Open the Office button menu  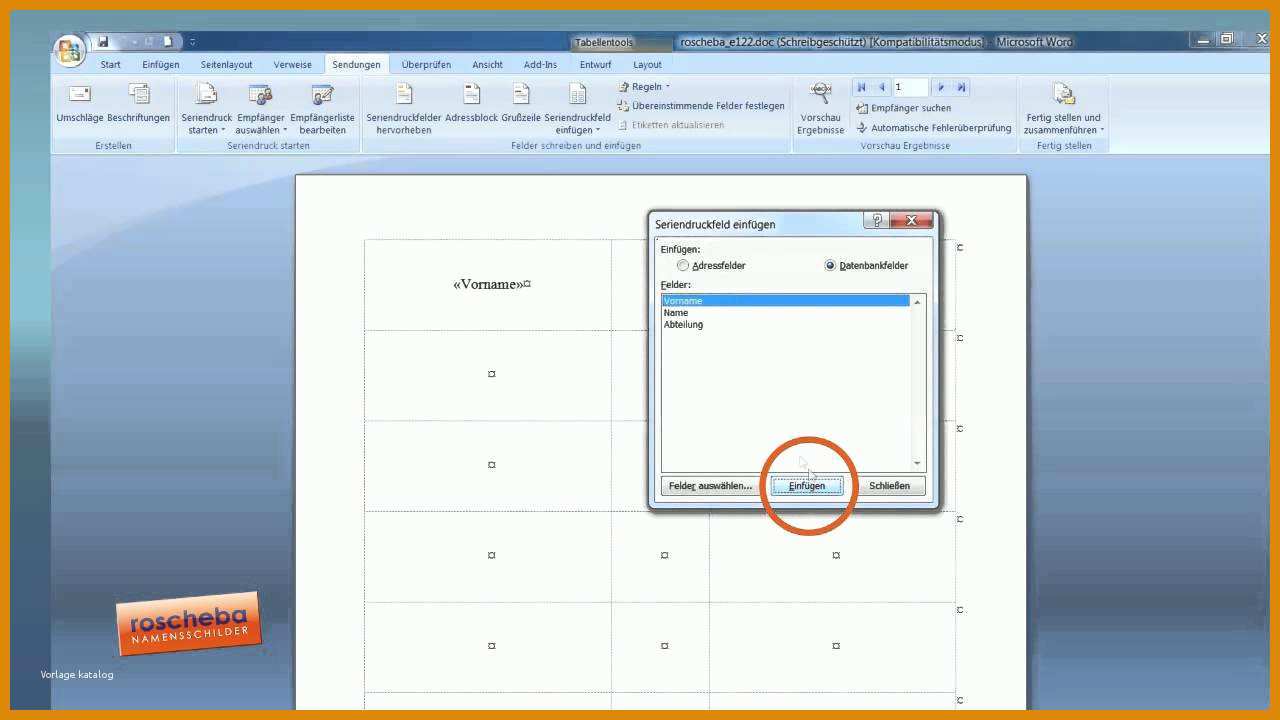point(70,51)
